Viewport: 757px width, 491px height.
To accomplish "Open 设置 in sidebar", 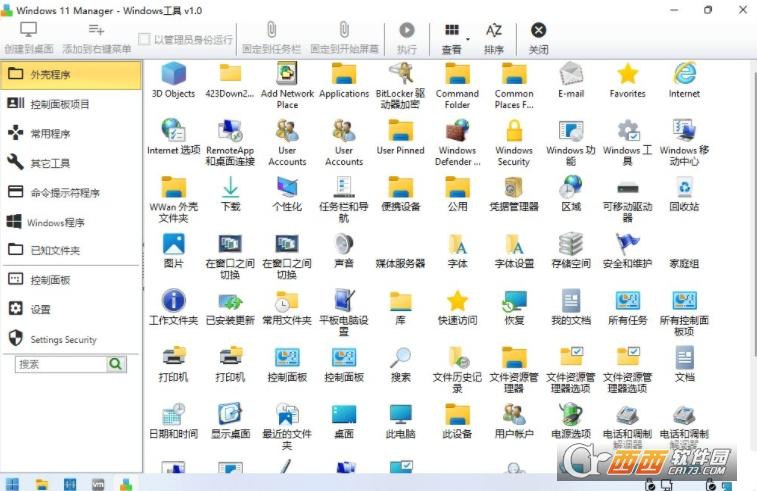I will point(71,309).
